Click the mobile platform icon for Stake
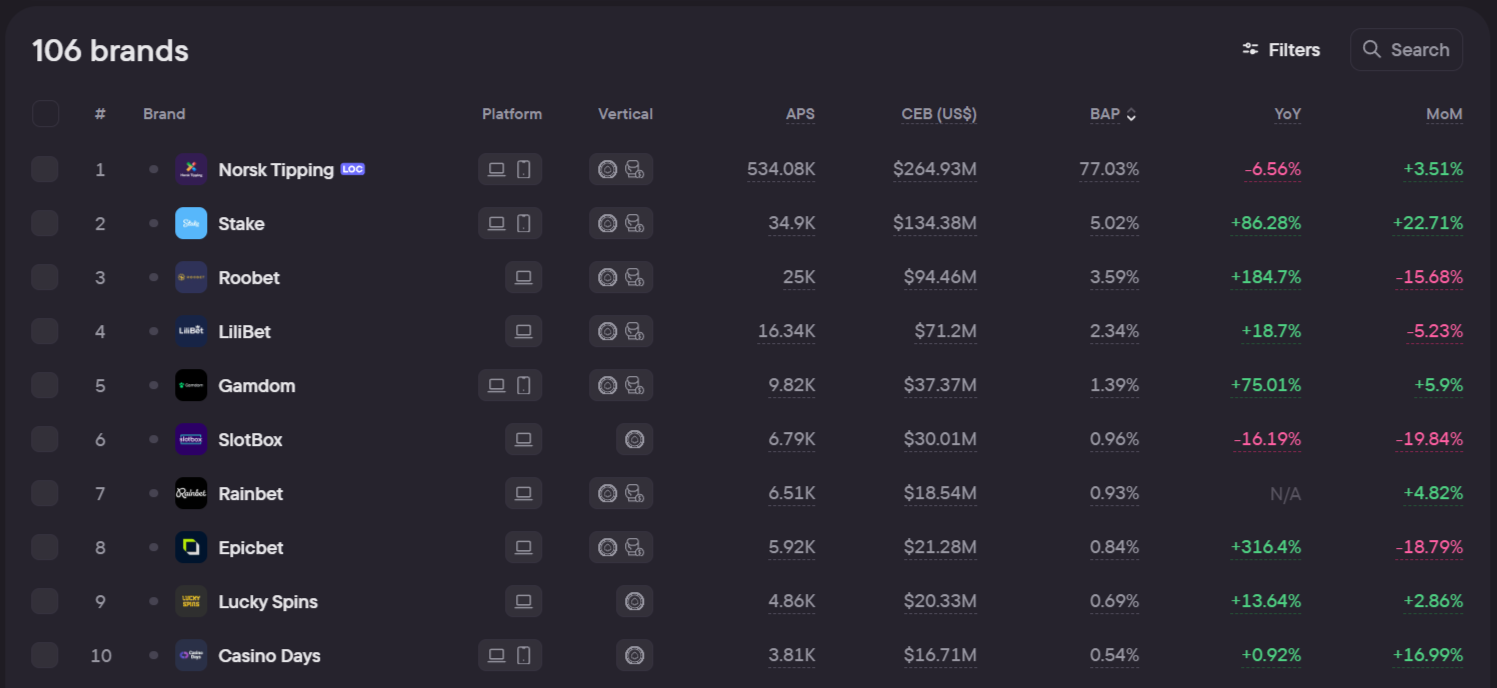This screenshot has width=1497, height=688. [524, 223]
